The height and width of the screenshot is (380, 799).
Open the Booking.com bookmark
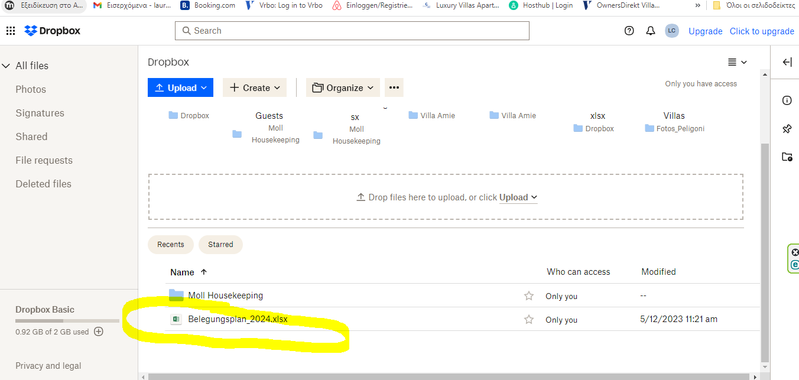(x=208, y=6)
